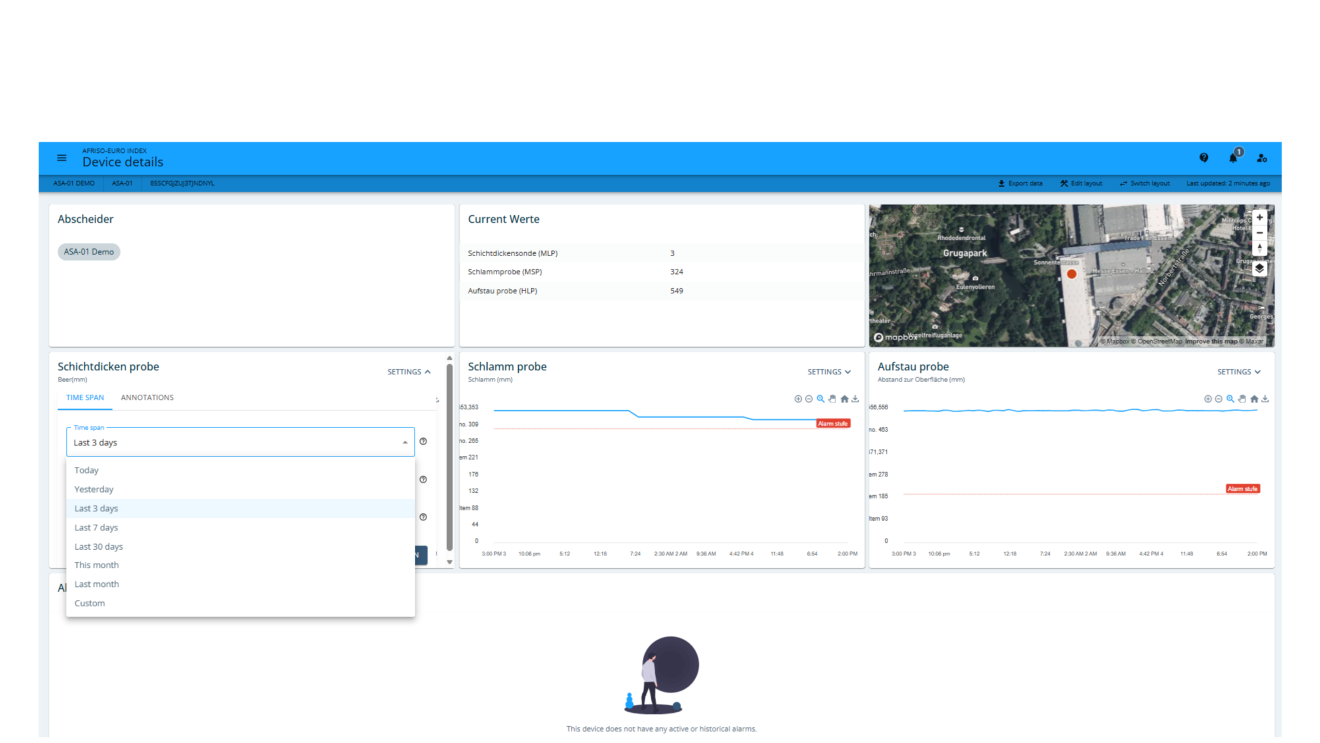Viewport: 1320px width, 743px height.
Task: Close the Time span dropdown via its arrow
Action: coord(405,442)
